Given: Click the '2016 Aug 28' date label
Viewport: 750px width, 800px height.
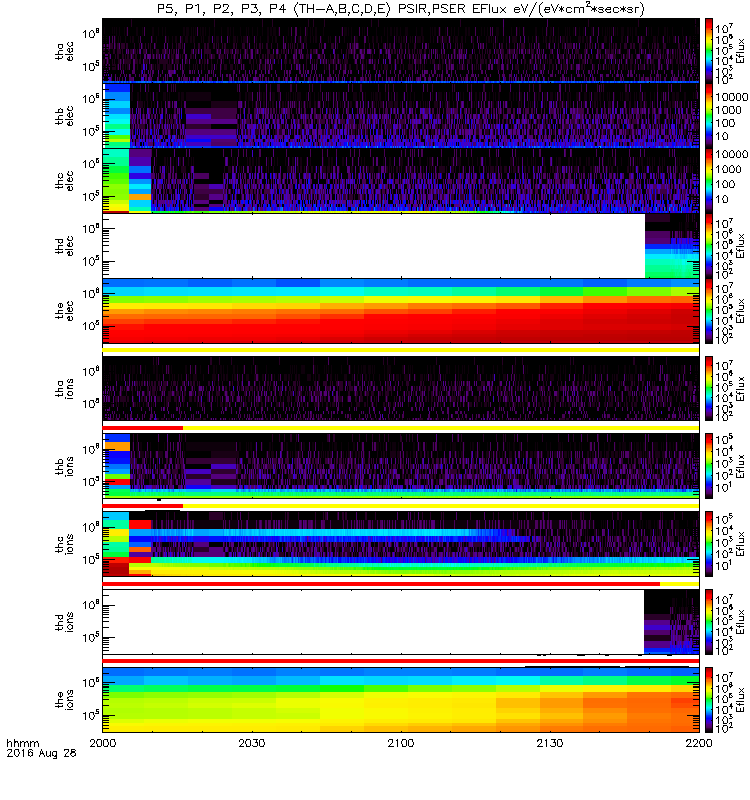Looking at the screenshot, I should (x=41, y=753).
